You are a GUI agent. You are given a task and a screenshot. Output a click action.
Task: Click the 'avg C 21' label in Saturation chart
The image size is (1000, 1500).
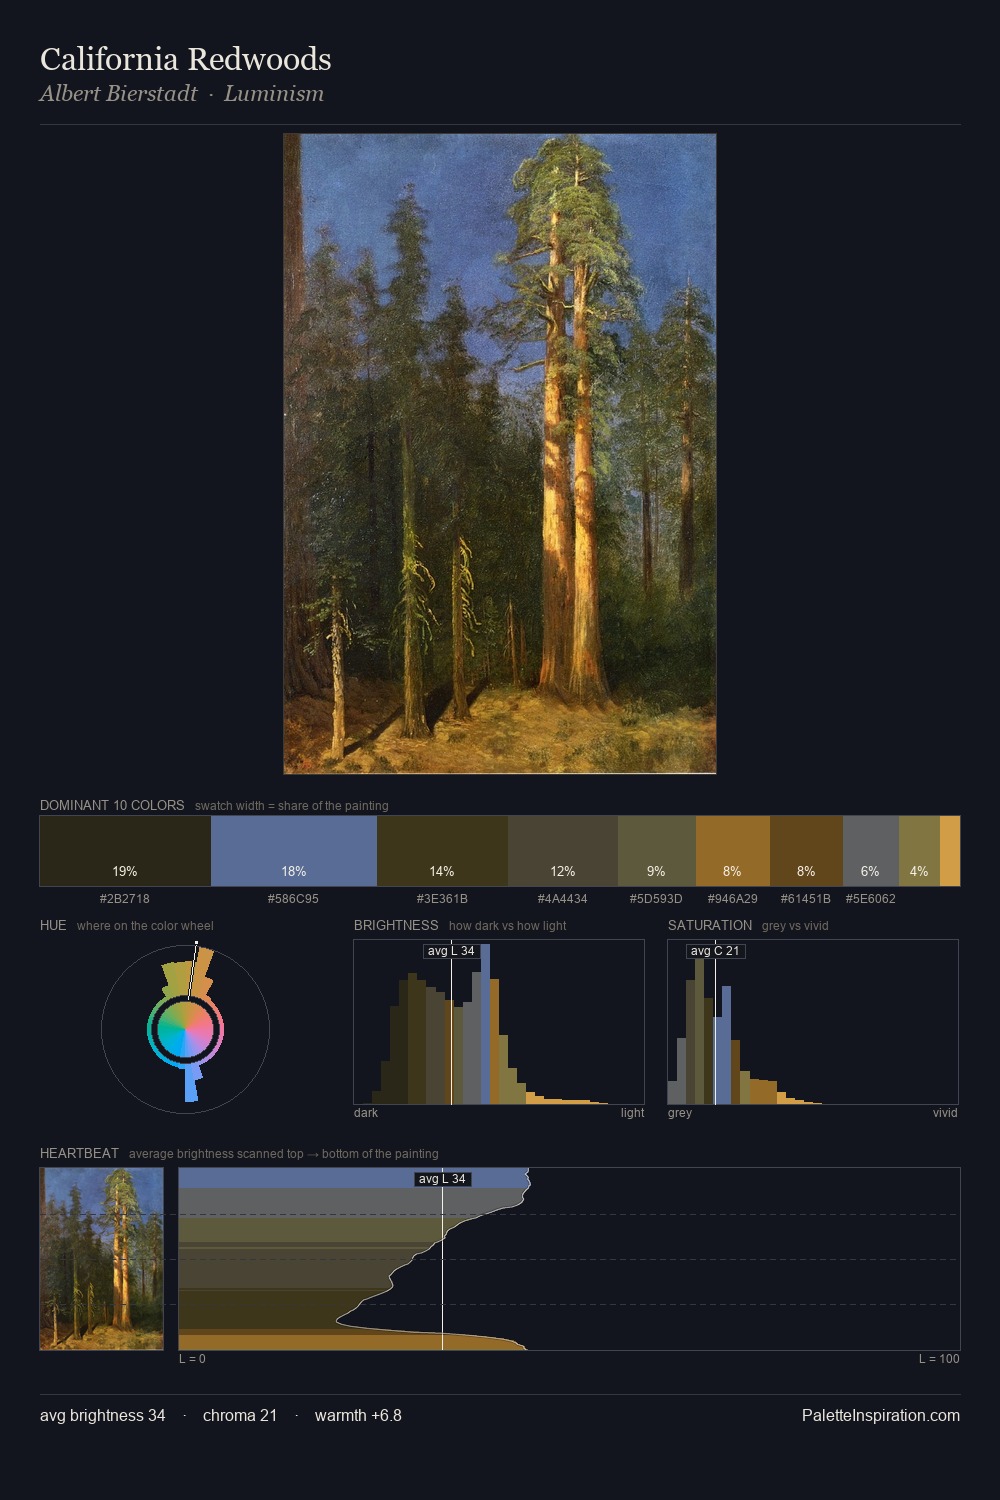pyautogui.click(x=715, y=951)
